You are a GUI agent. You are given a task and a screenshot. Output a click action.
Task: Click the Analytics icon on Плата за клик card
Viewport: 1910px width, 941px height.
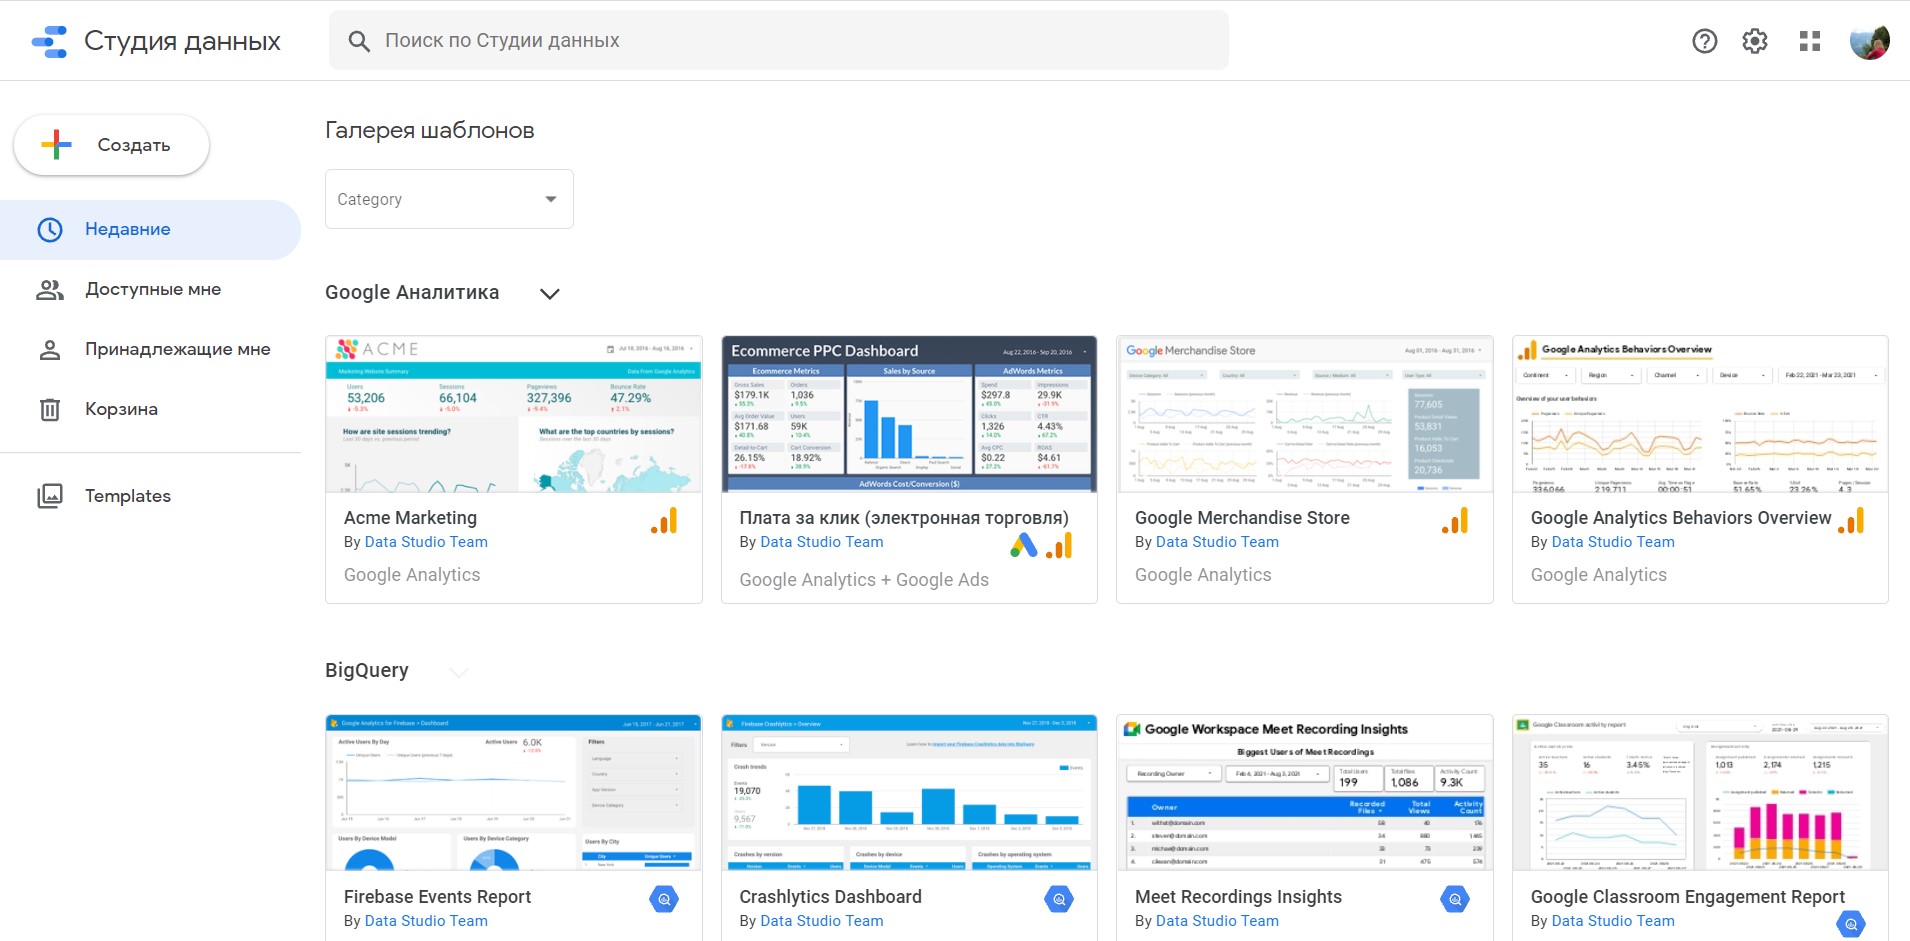[1059, 545]
